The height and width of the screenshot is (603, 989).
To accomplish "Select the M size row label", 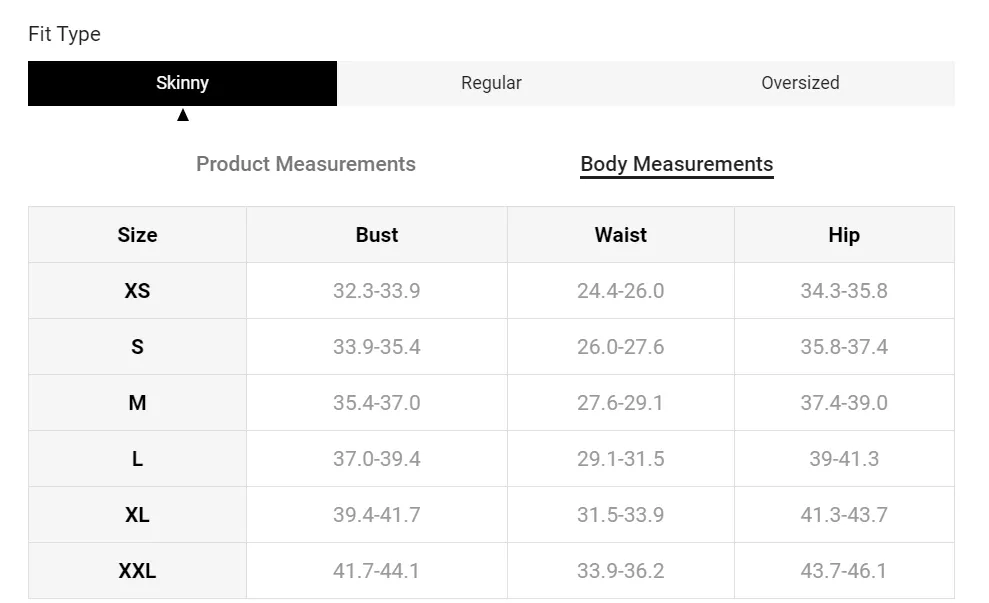I will [x=138, y=402].
